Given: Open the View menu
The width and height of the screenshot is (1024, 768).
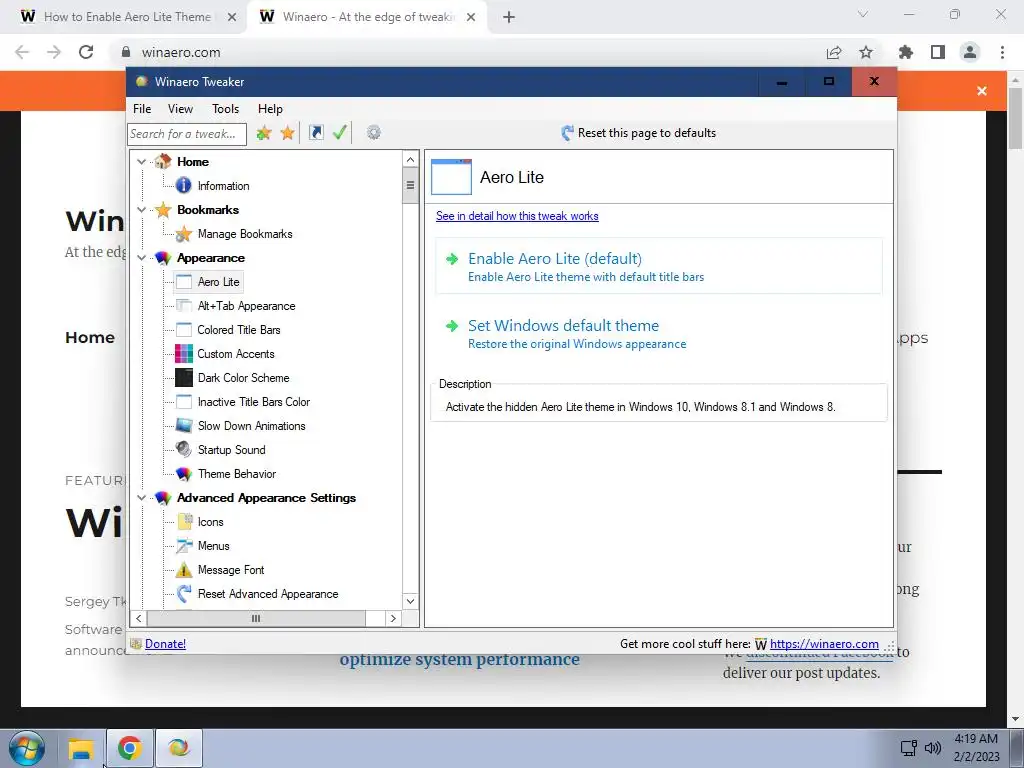Looking at the screenshot, I should coord(180,109).
